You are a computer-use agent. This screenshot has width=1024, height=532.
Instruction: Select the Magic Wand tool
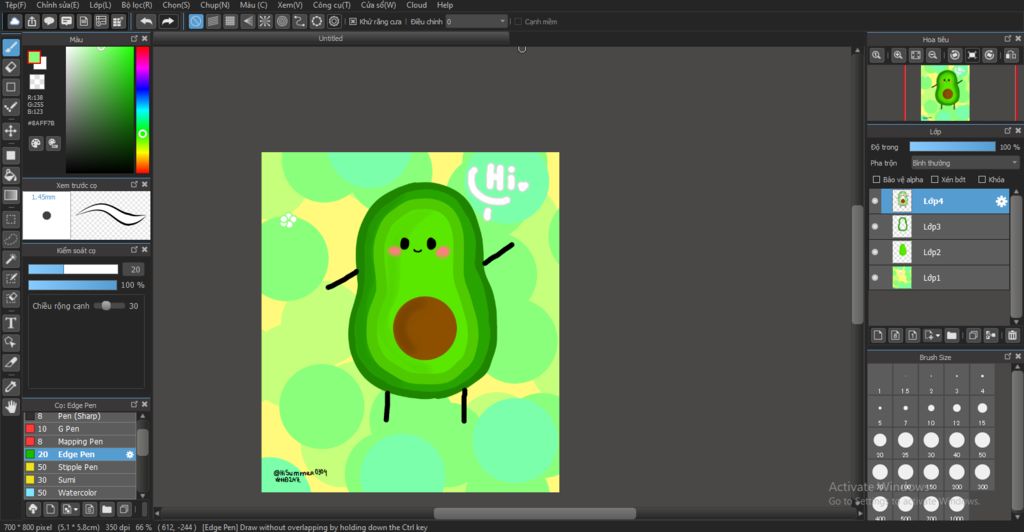(11, 259)
